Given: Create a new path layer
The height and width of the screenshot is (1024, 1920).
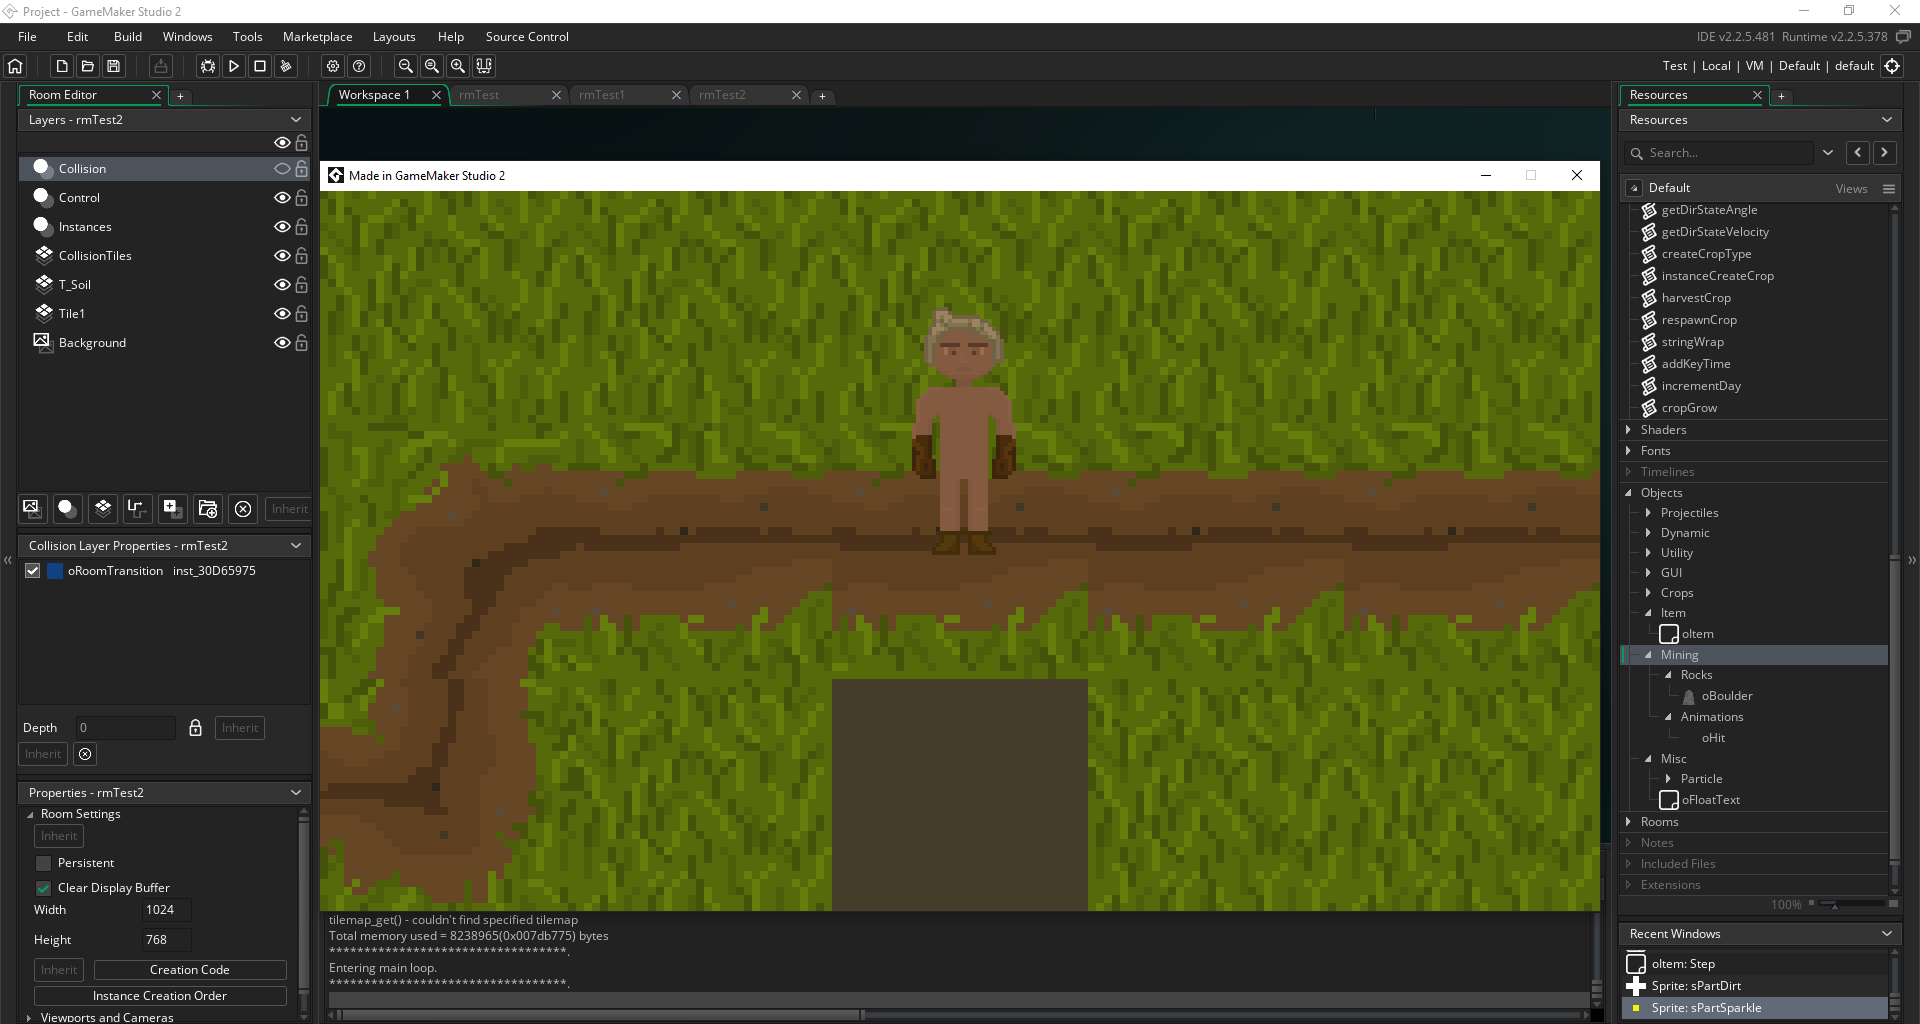Looking at the screenshot, I should coord(137,508).
